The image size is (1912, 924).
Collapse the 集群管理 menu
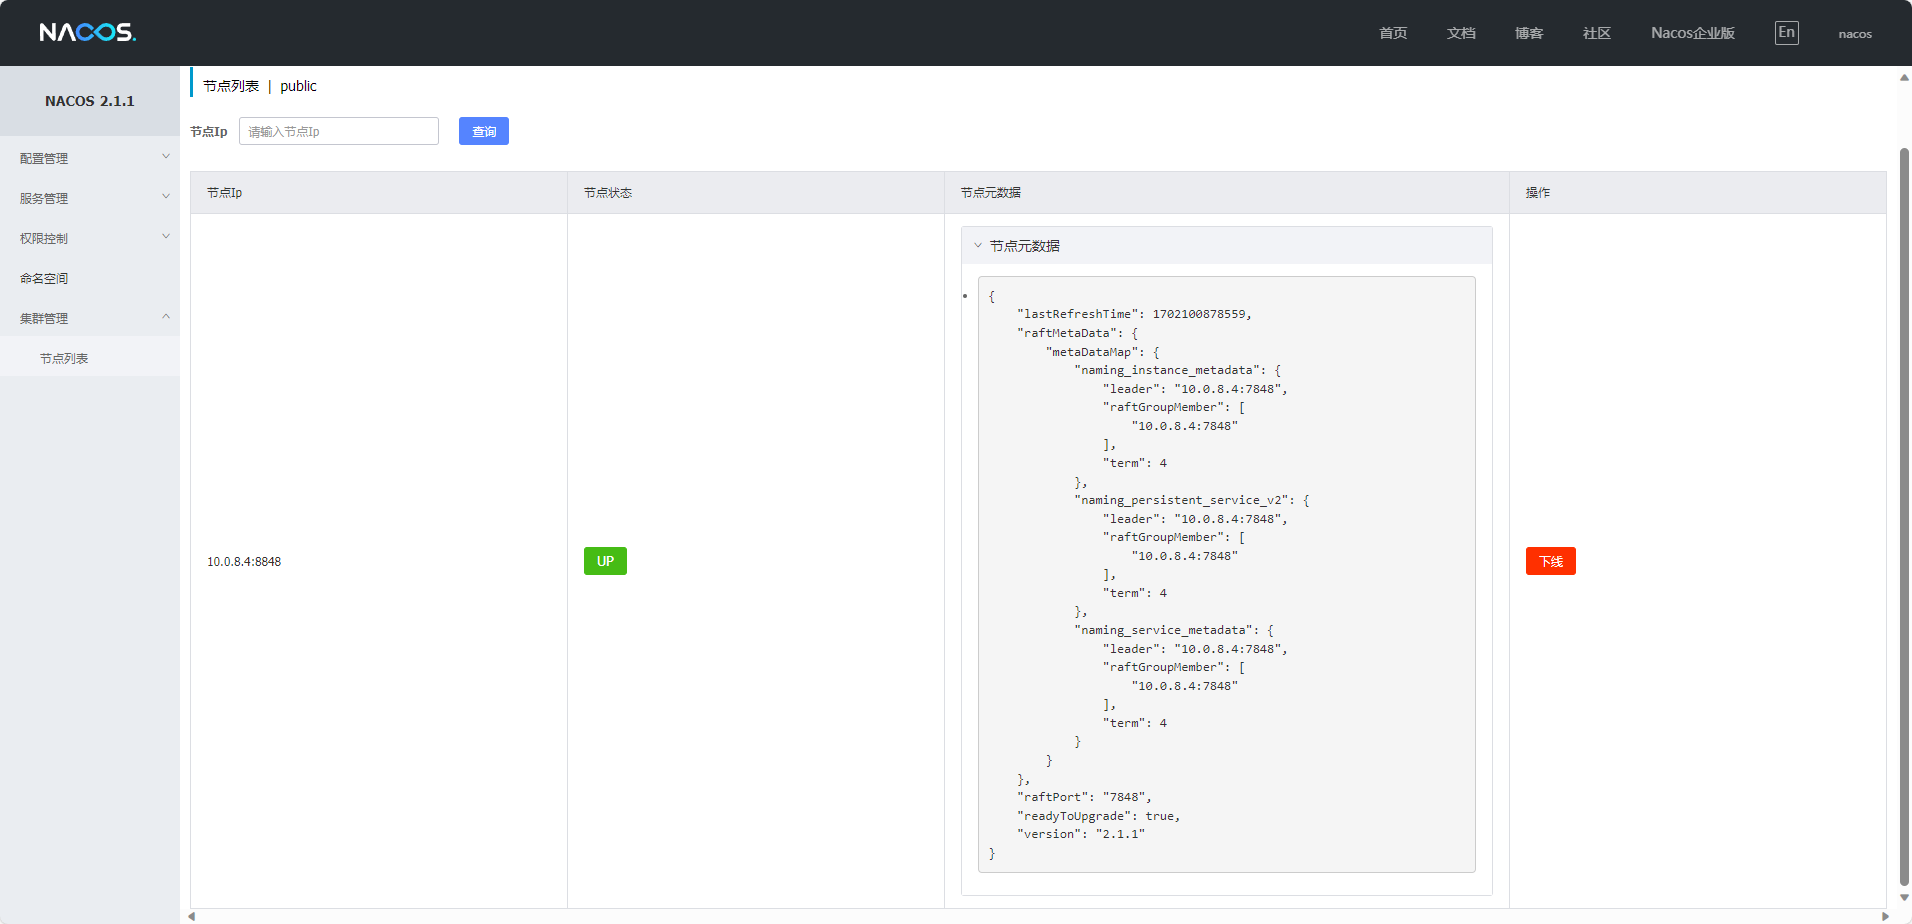tap(90, 318)
